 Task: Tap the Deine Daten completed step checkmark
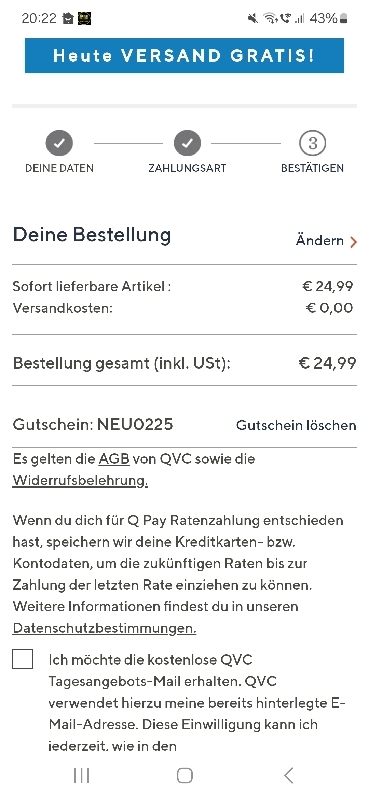coord(59,143)
